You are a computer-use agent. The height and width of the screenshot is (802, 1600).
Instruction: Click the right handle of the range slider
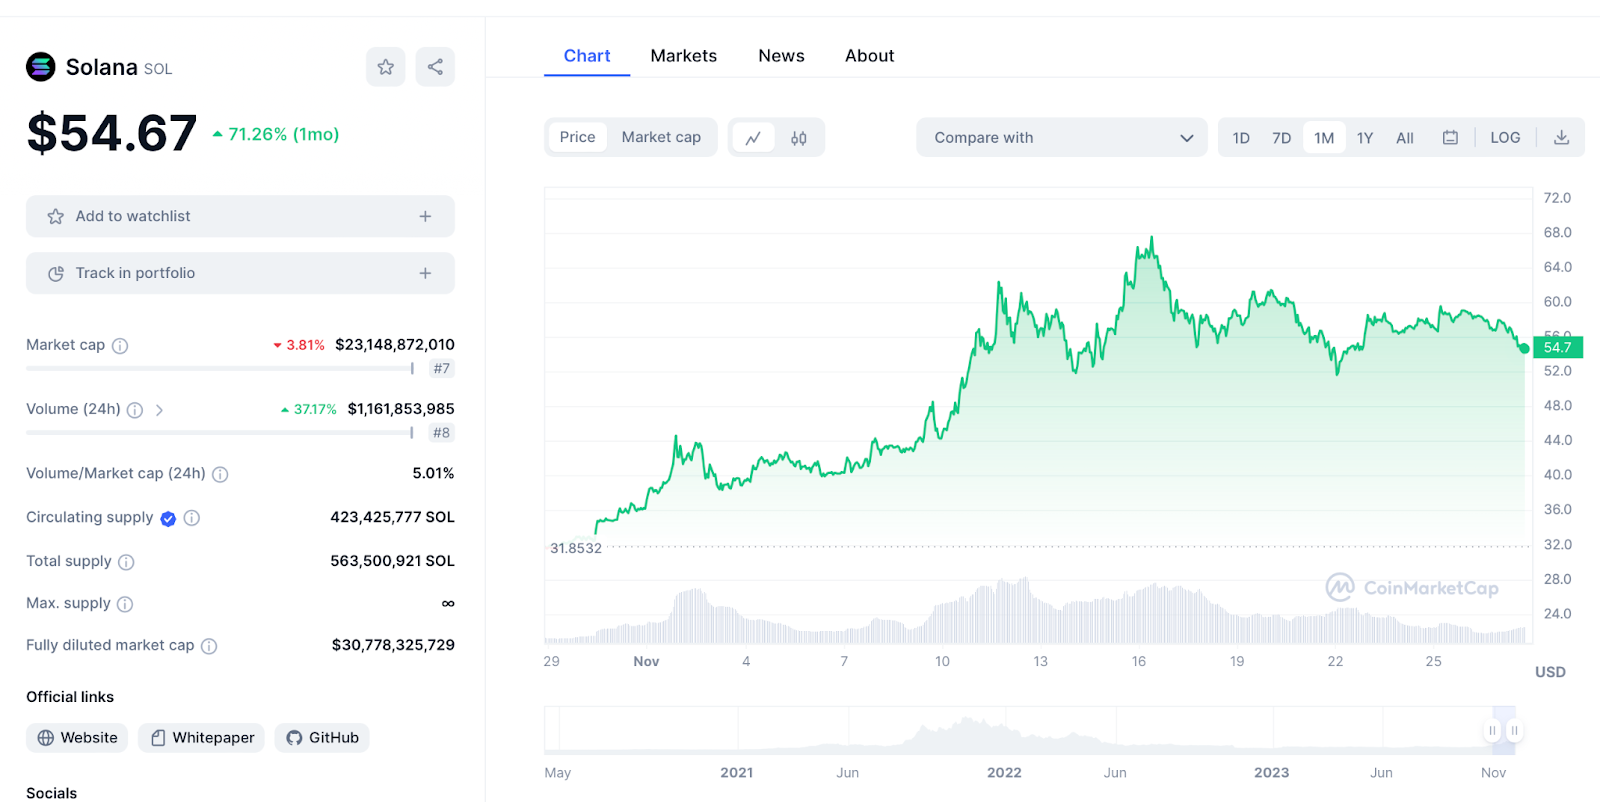tap(1514, 731)
